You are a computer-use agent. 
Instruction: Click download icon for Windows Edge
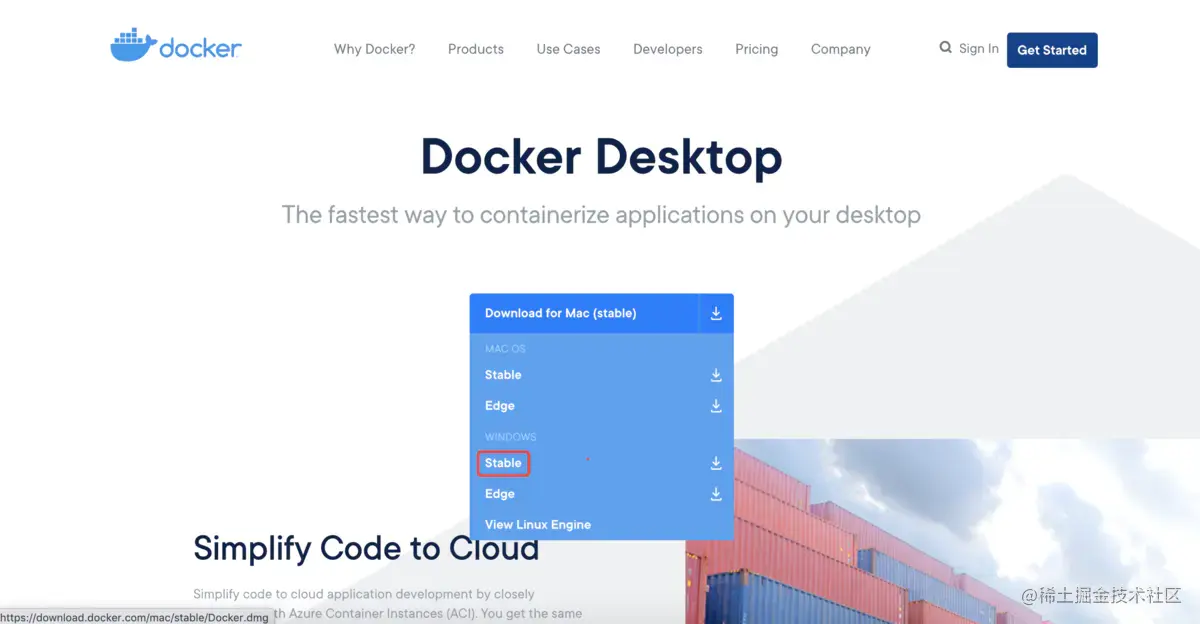point(716,494)
